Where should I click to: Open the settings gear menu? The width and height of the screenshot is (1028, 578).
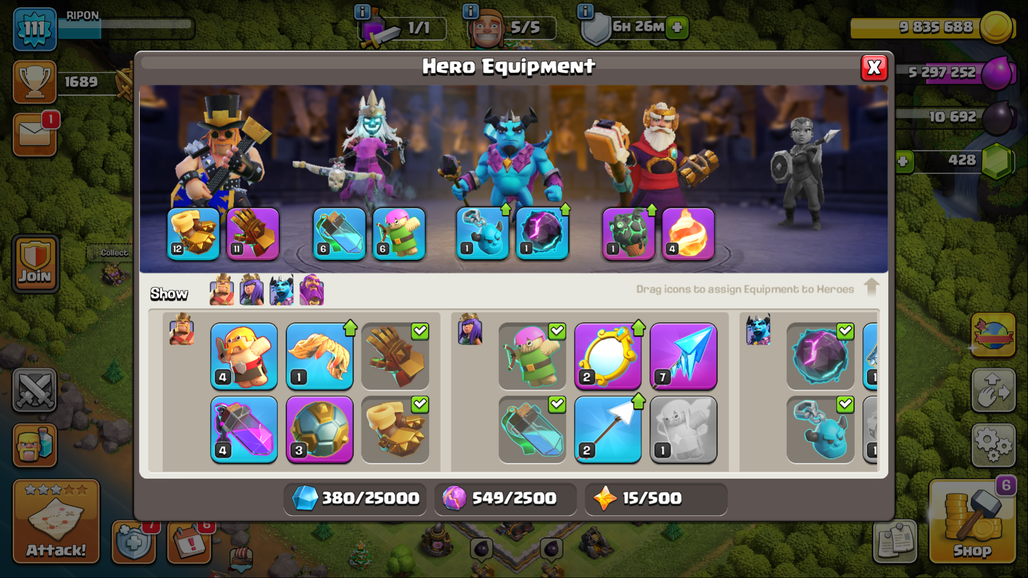993,444
